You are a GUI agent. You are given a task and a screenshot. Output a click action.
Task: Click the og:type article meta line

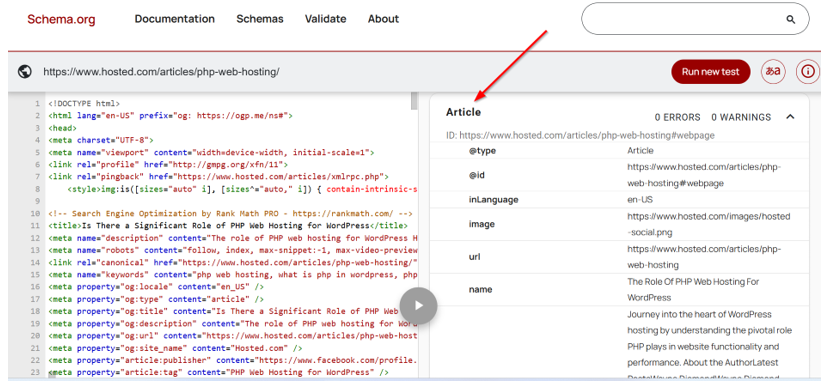tap(156, 299)
